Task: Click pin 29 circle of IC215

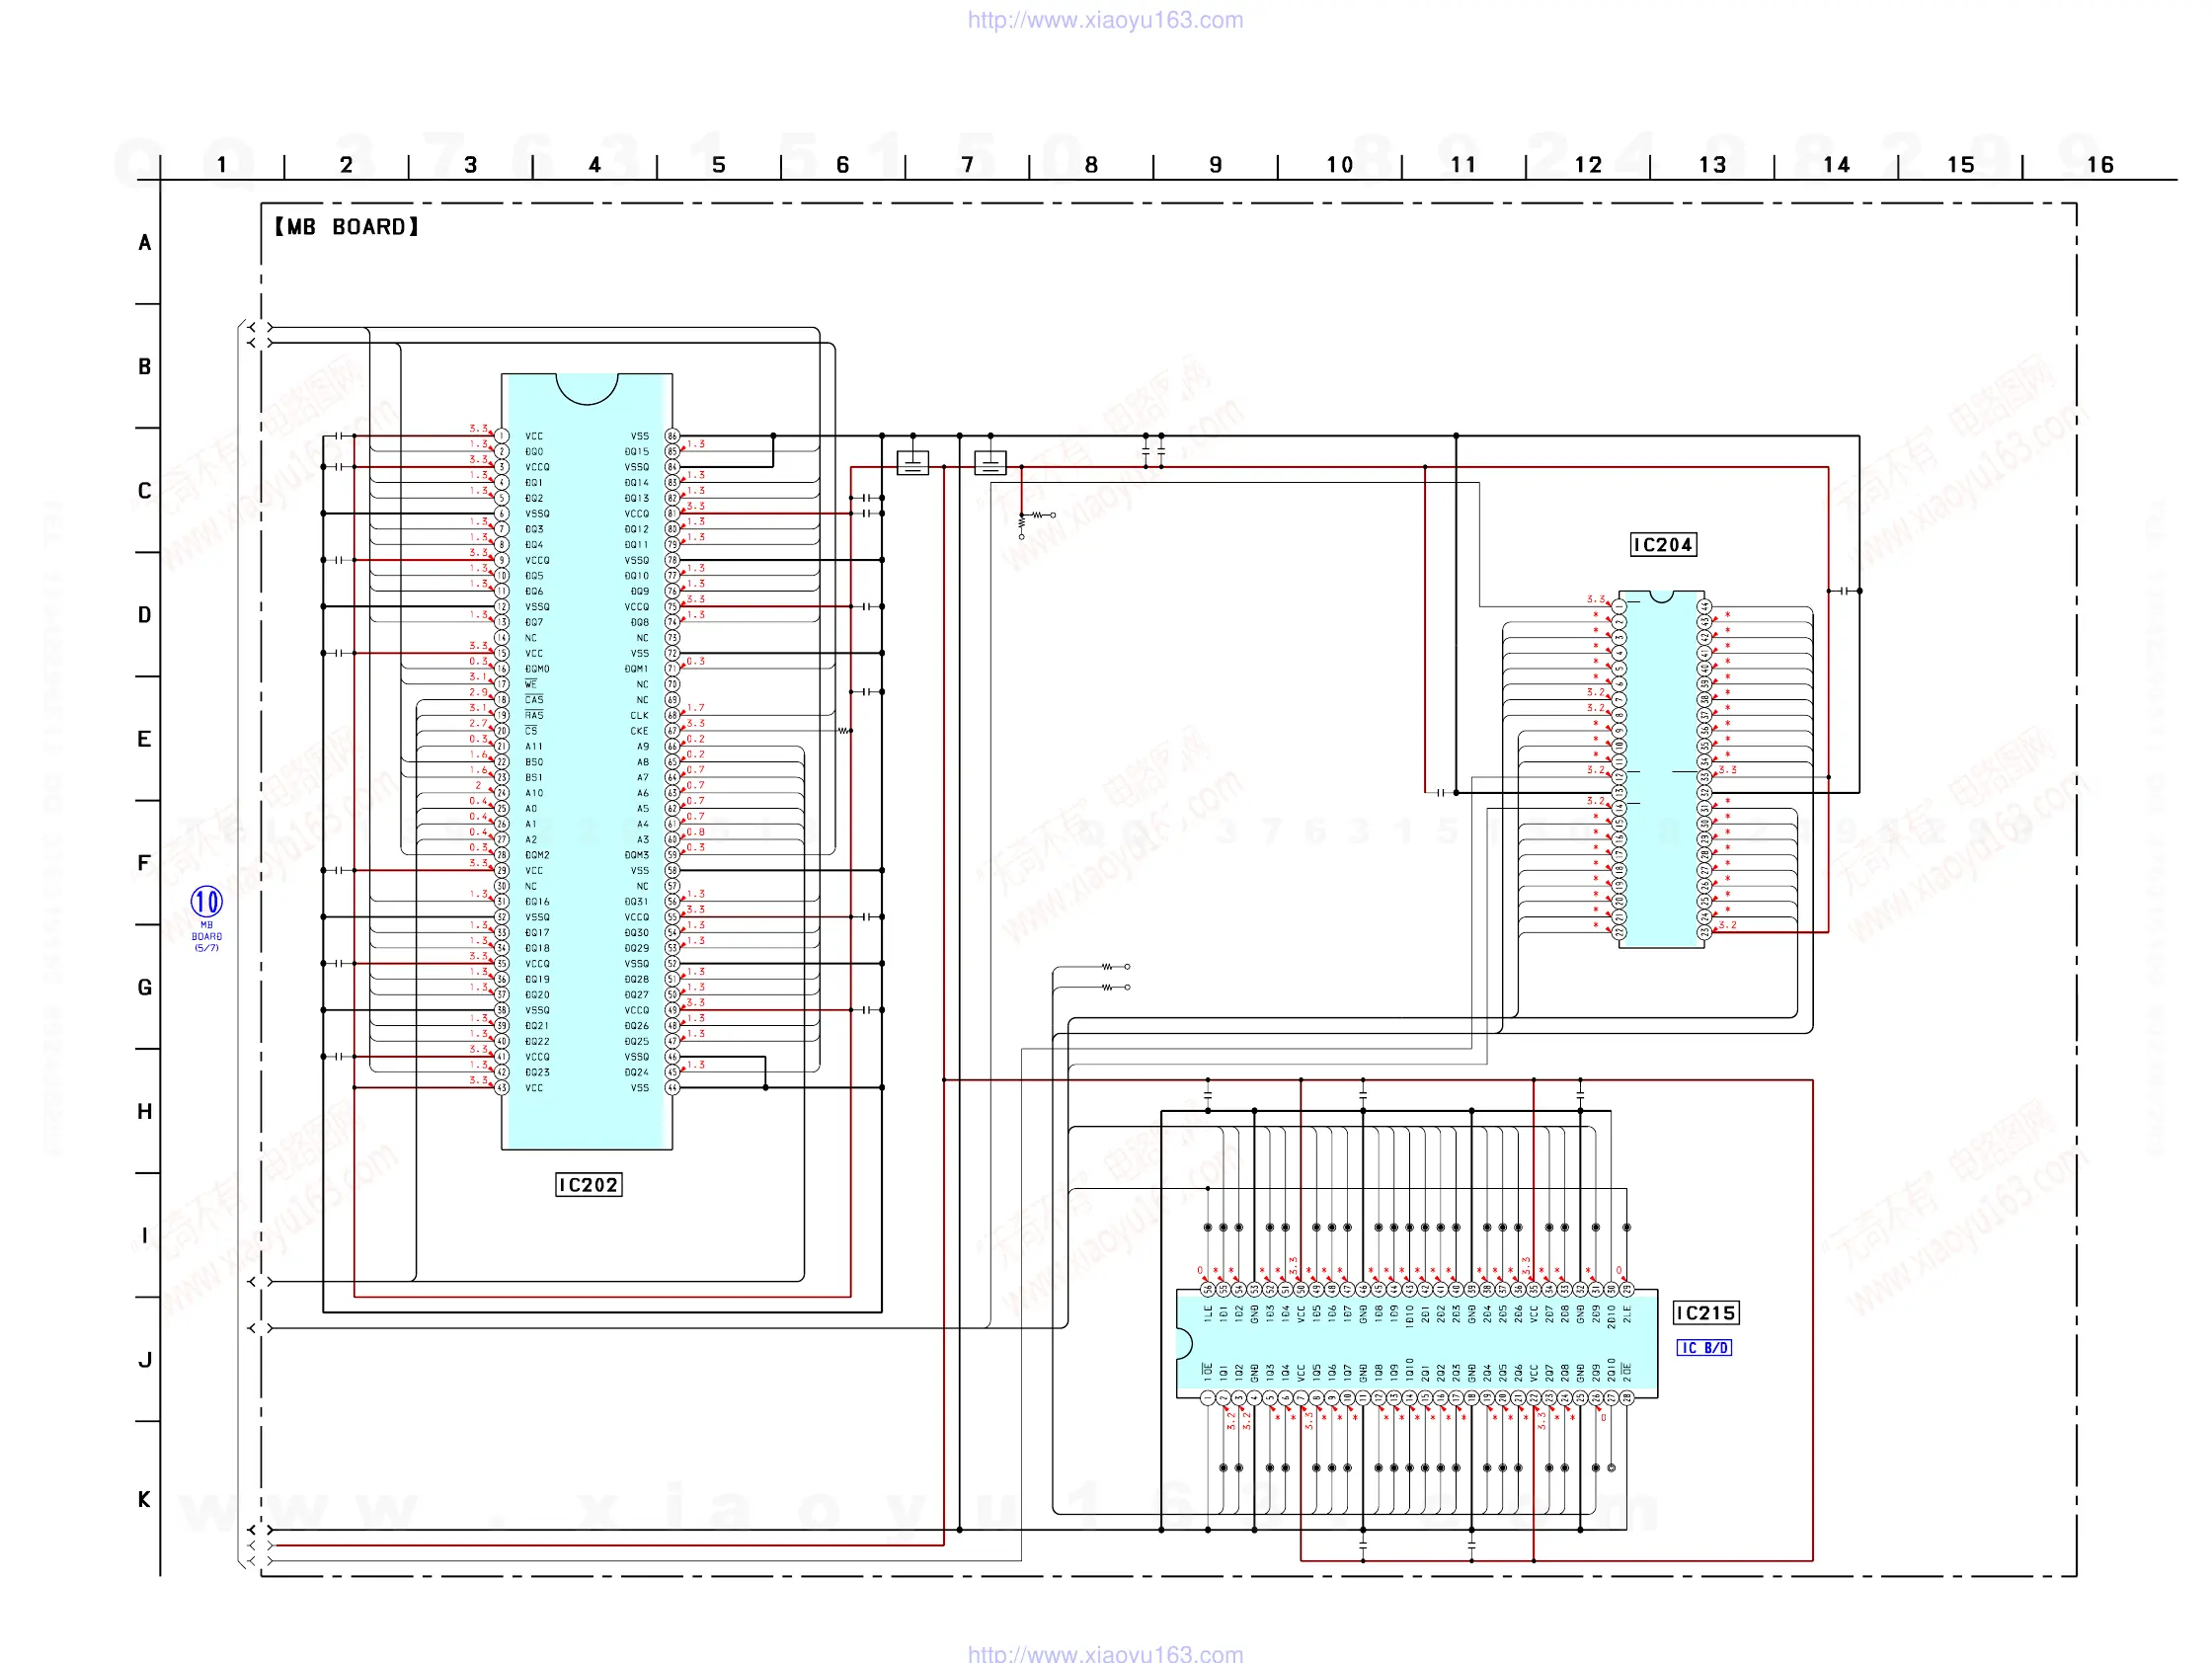Action: coord(1627,1289)
